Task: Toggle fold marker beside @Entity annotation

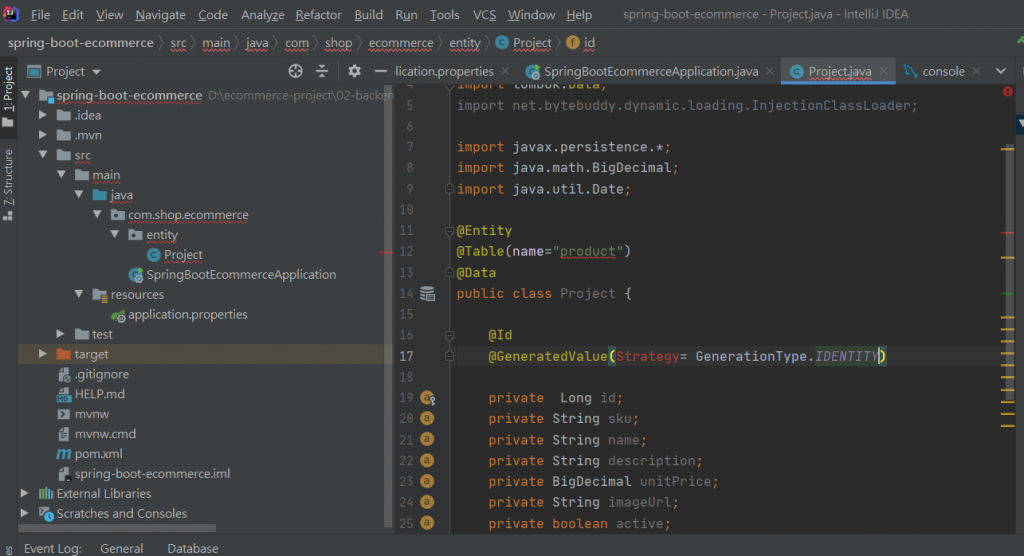Action: click(449, 231)
